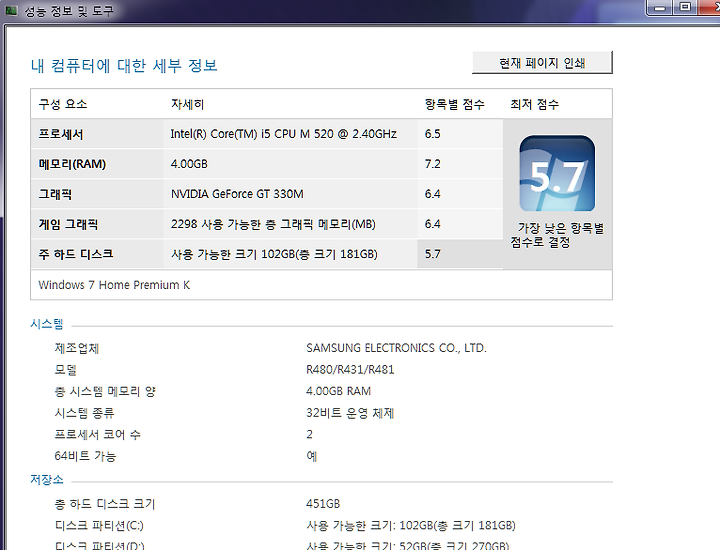Click the 64비트 가능 label
720x550 pixels.
(x=85, y=456)
